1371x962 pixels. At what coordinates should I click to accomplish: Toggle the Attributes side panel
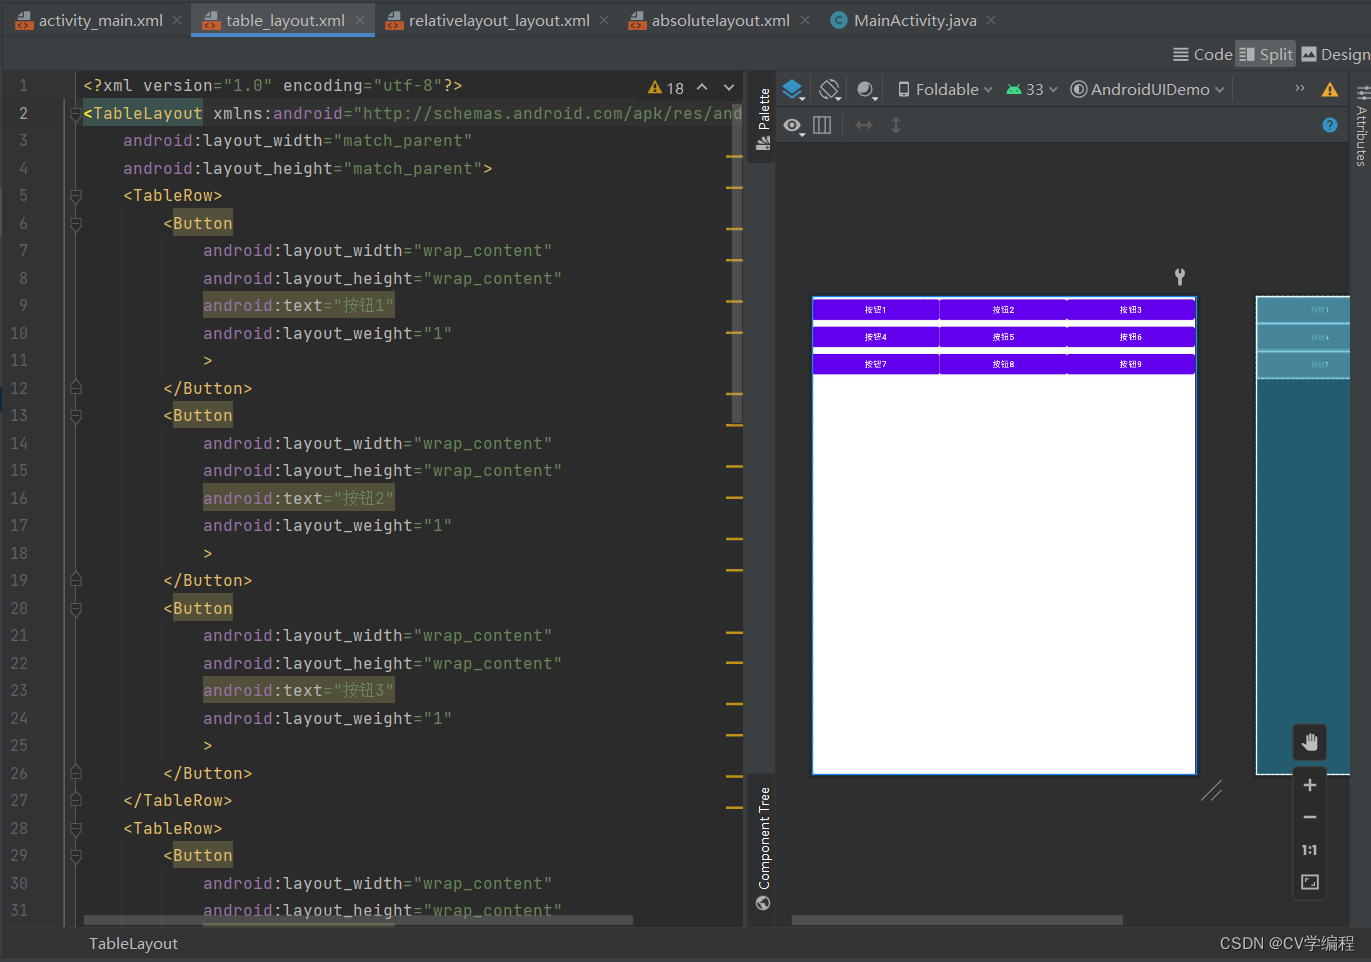coord(1361,126)
